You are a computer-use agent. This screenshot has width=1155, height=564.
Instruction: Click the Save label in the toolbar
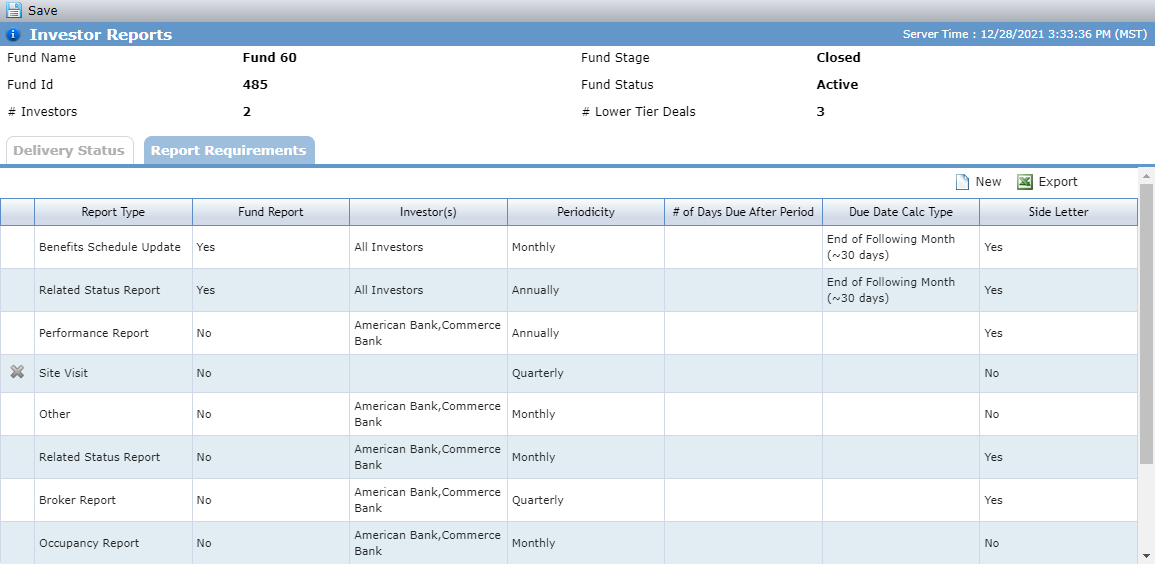[43, 11]
